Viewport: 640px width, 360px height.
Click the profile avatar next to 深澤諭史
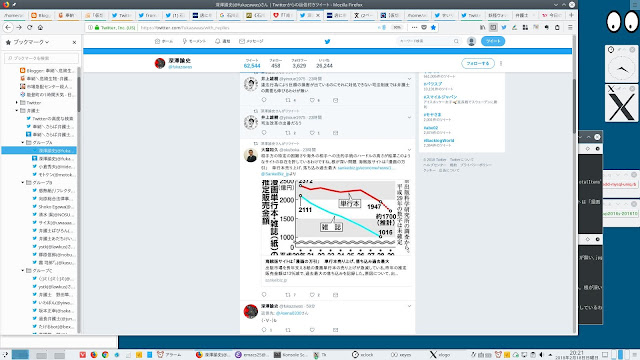160,63
